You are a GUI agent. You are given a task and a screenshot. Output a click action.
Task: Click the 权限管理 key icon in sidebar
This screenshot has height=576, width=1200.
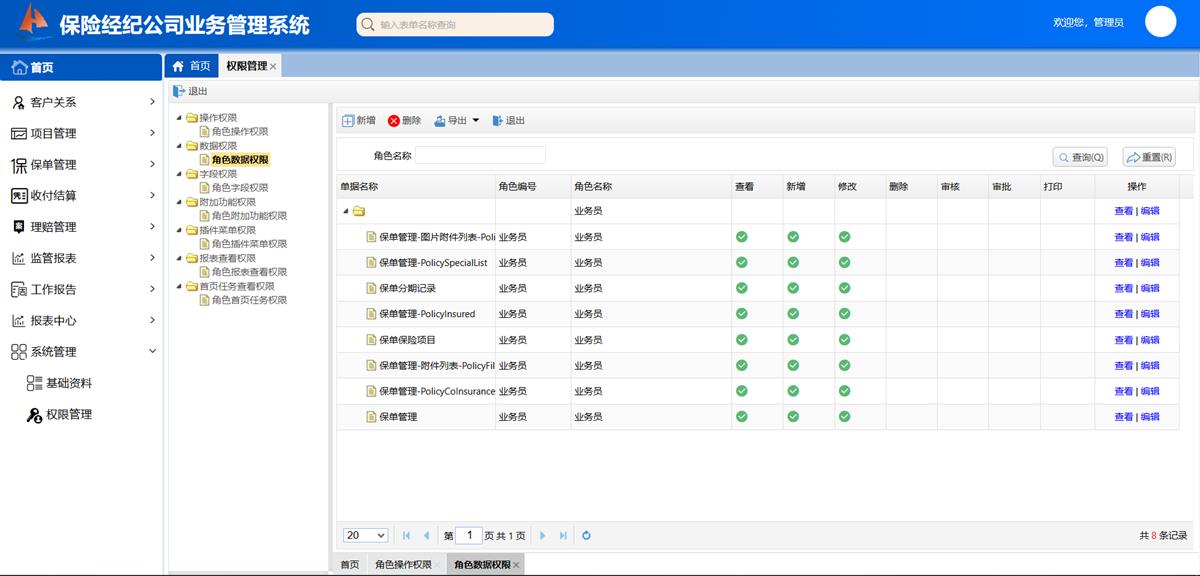tap(34, 415)
